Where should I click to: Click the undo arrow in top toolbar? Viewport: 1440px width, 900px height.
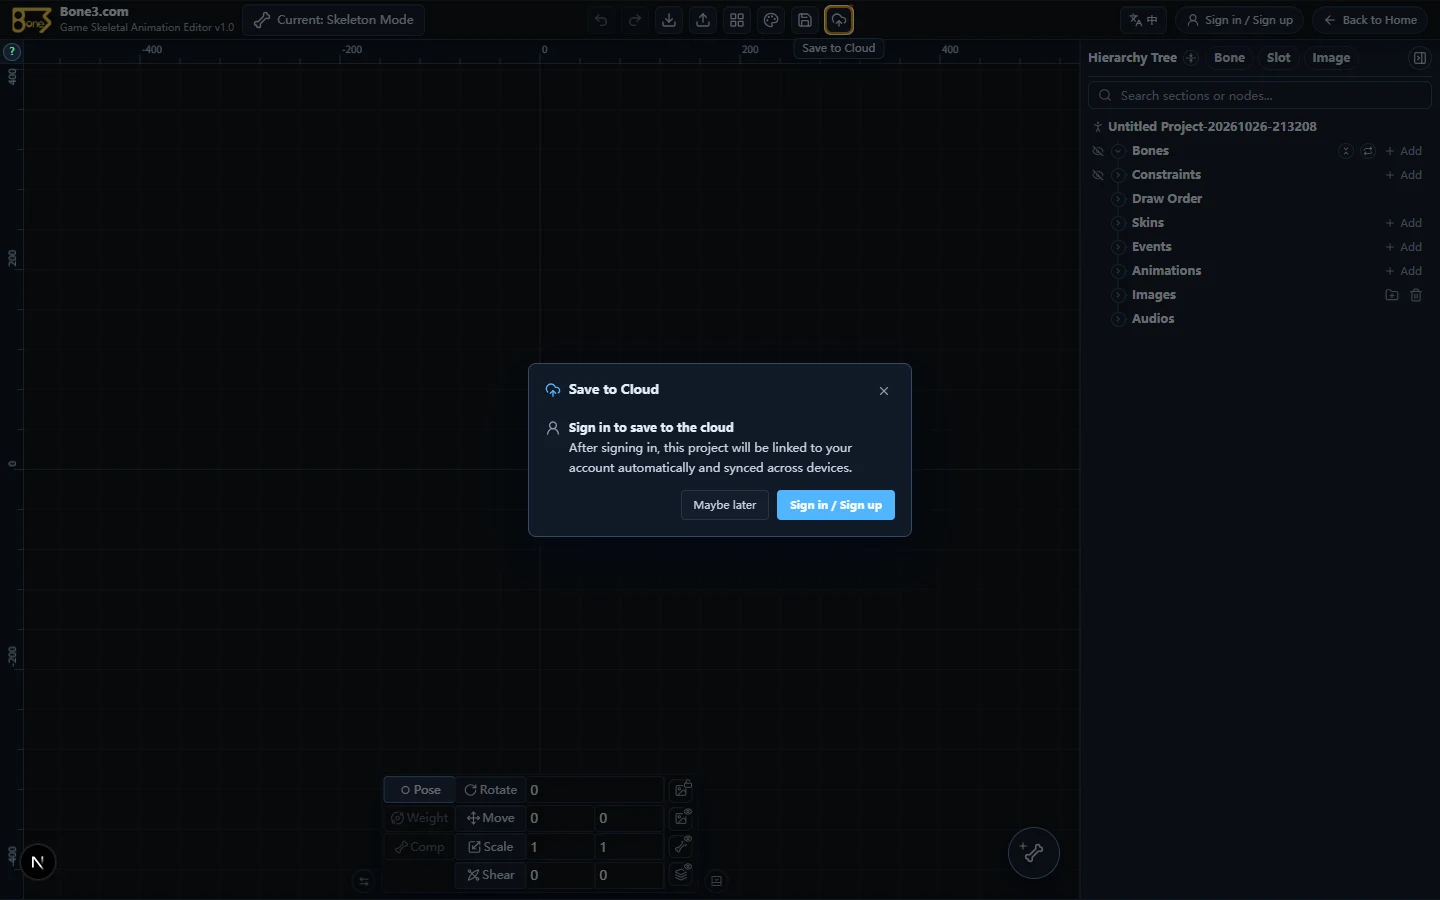click(x=601, y=20)
